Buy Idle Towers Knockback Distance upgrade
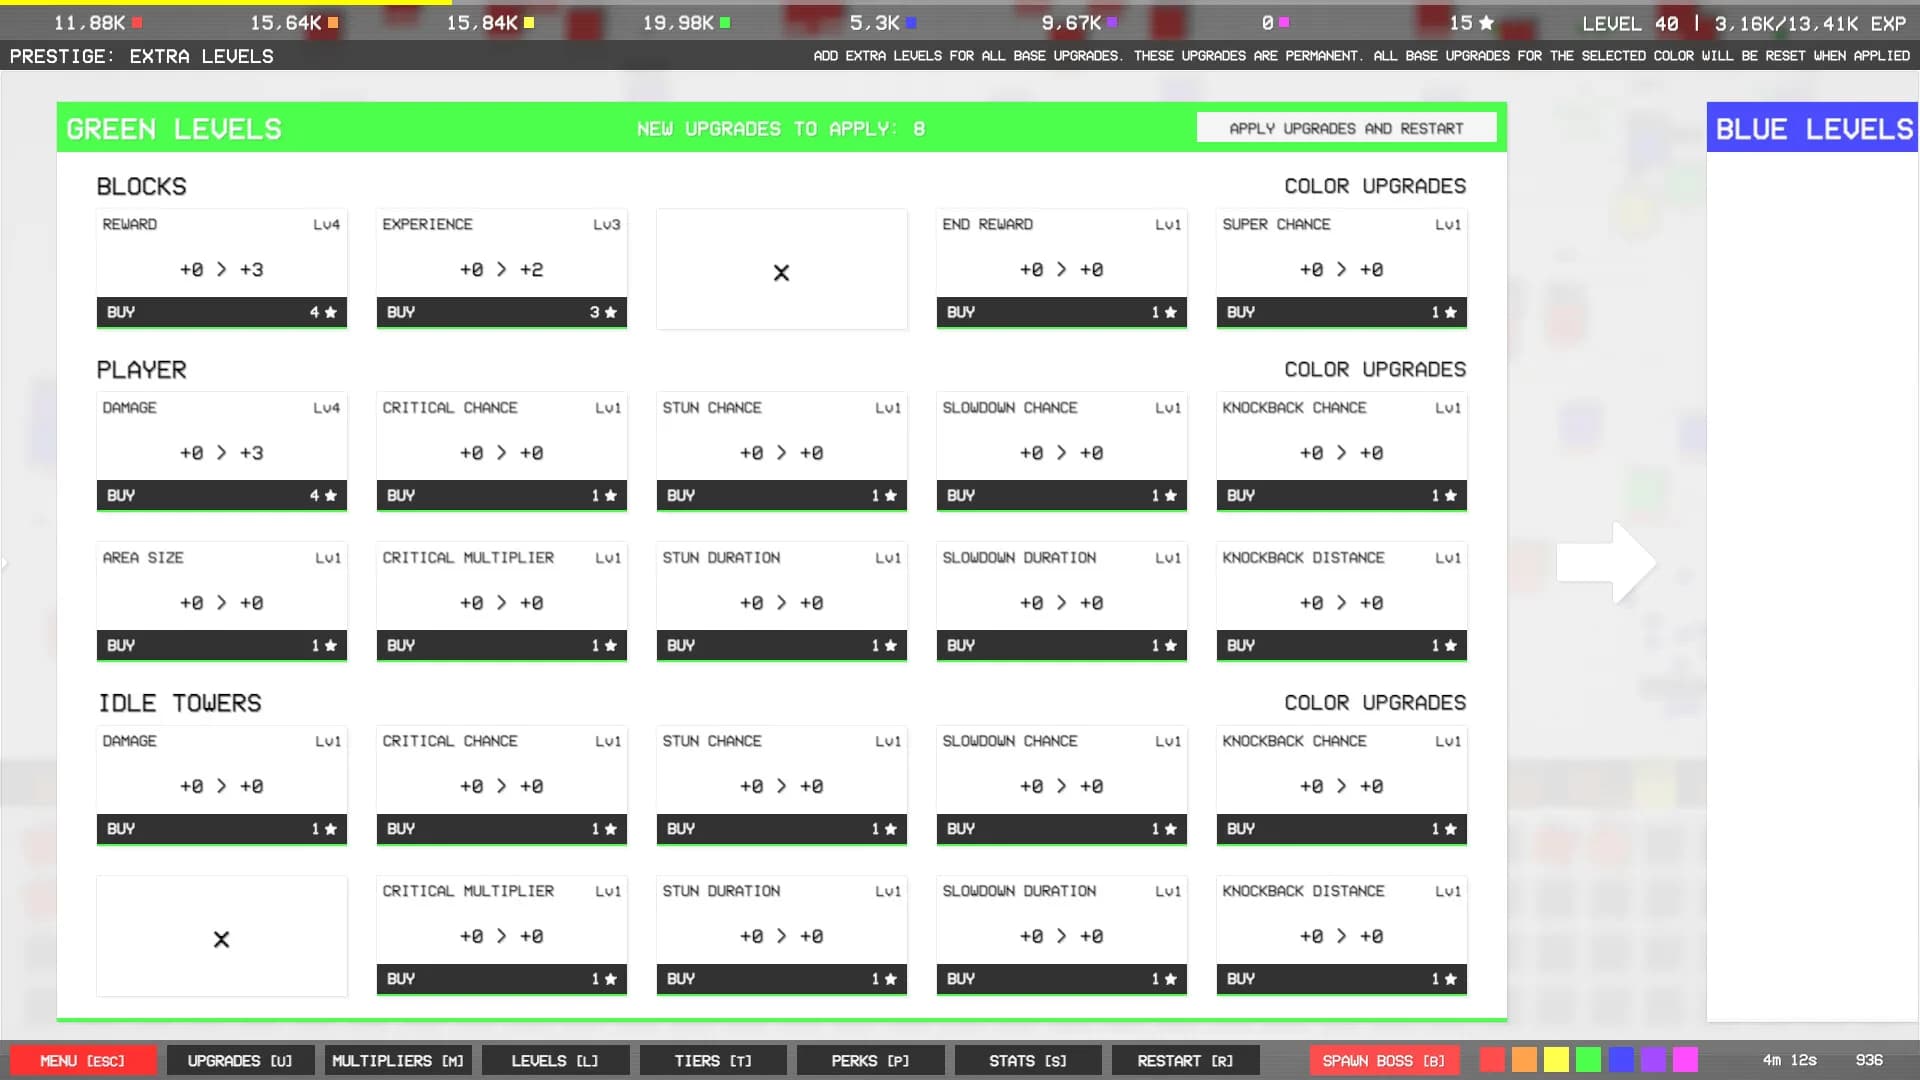Screen dimensions: 1920x1080 [1341, 978]
